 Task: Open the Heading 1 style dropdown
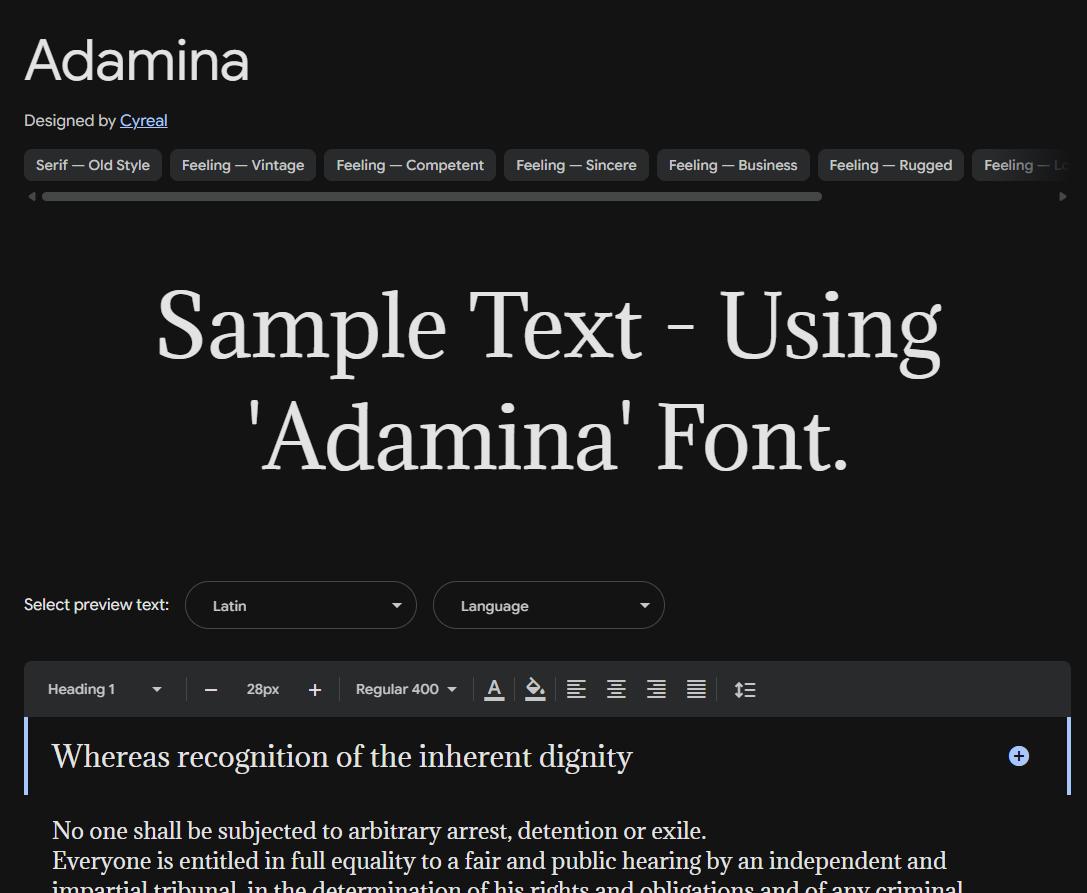pyautogui.click(x=104, y=689)
